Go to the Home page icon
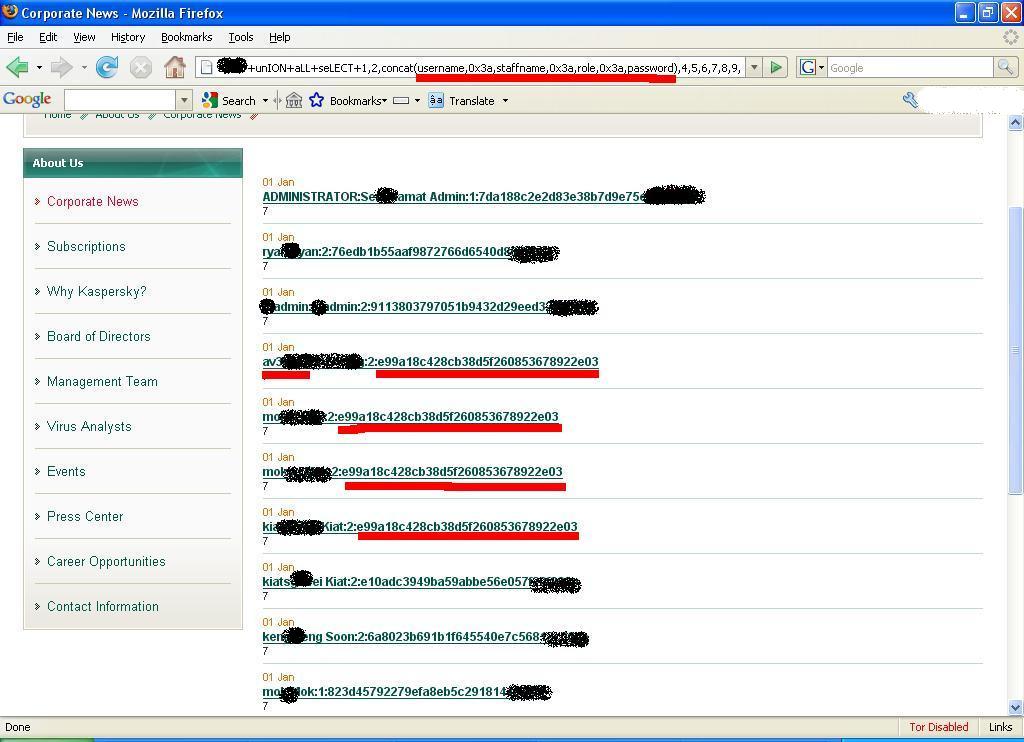The width and height of the screenshot is (1024, 742). tap(174, 67)
